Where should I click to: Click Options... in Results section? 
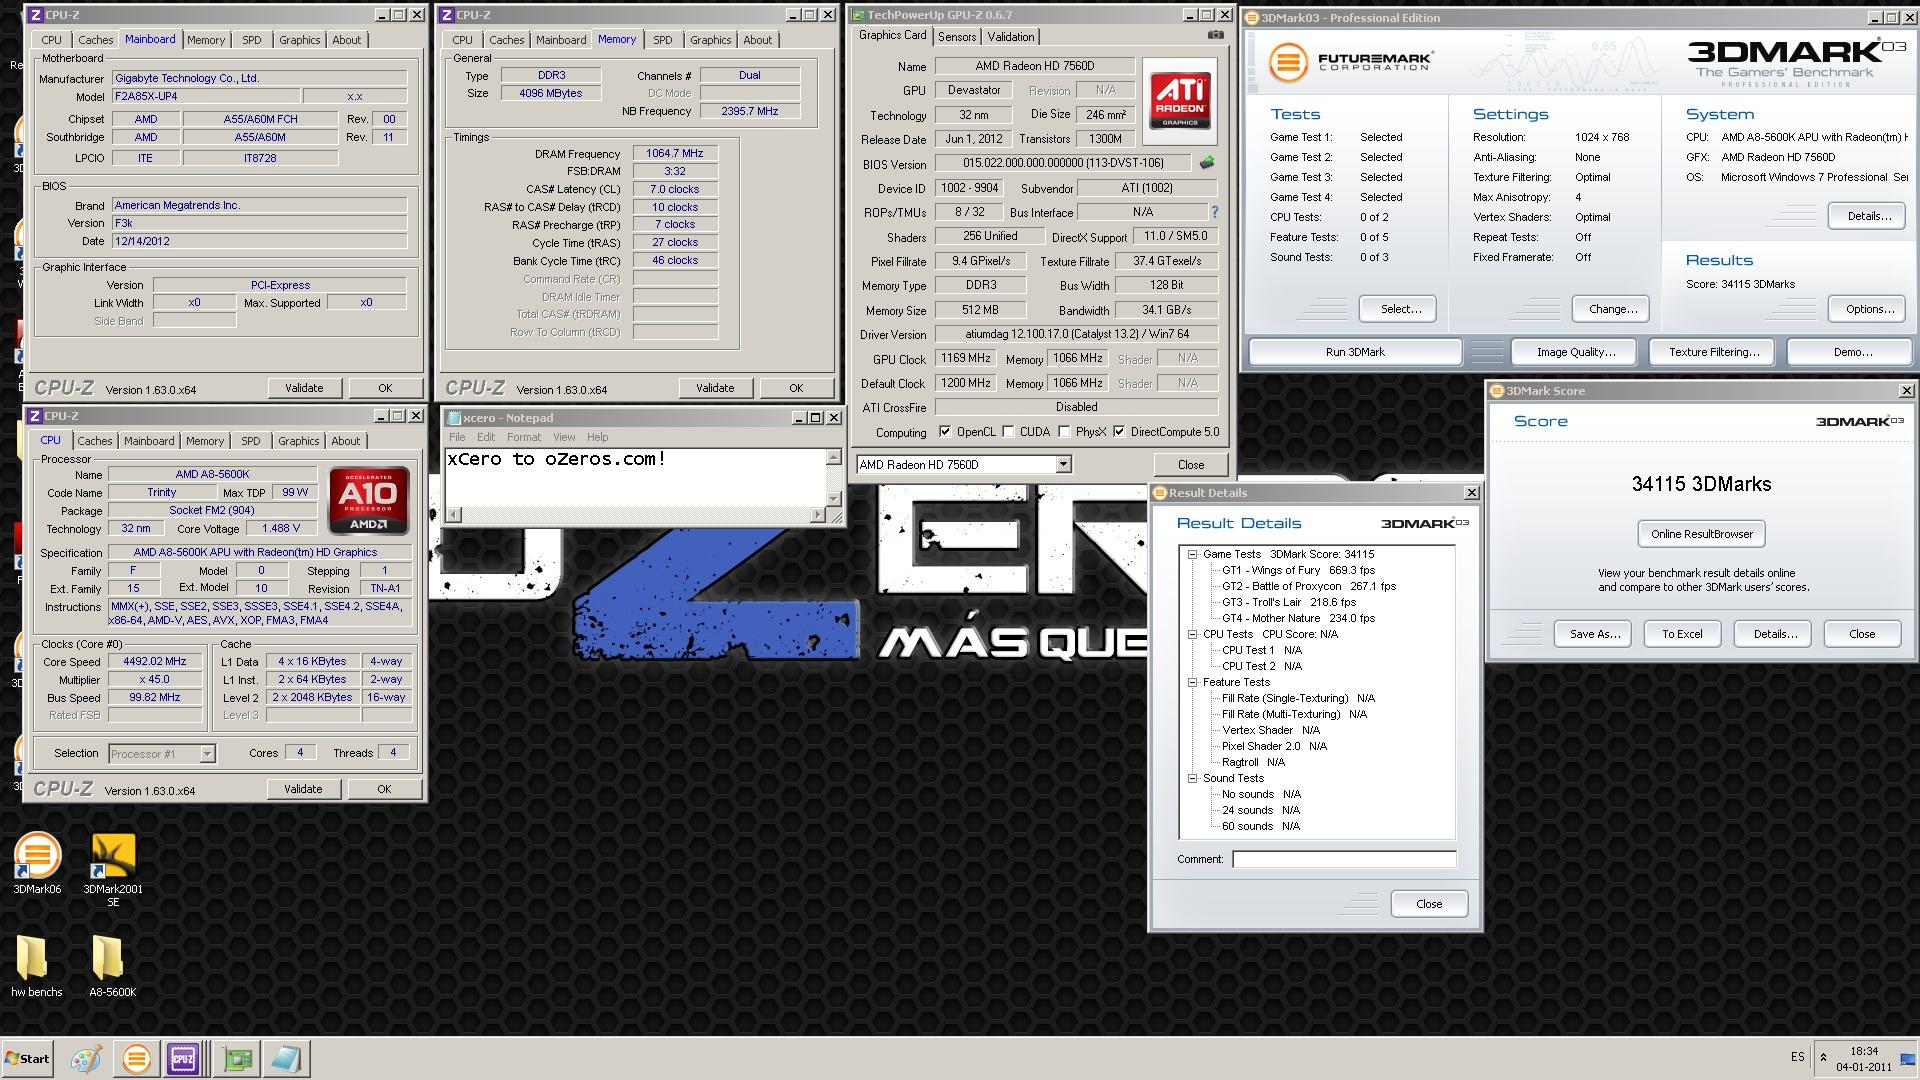coord(1868,309)
